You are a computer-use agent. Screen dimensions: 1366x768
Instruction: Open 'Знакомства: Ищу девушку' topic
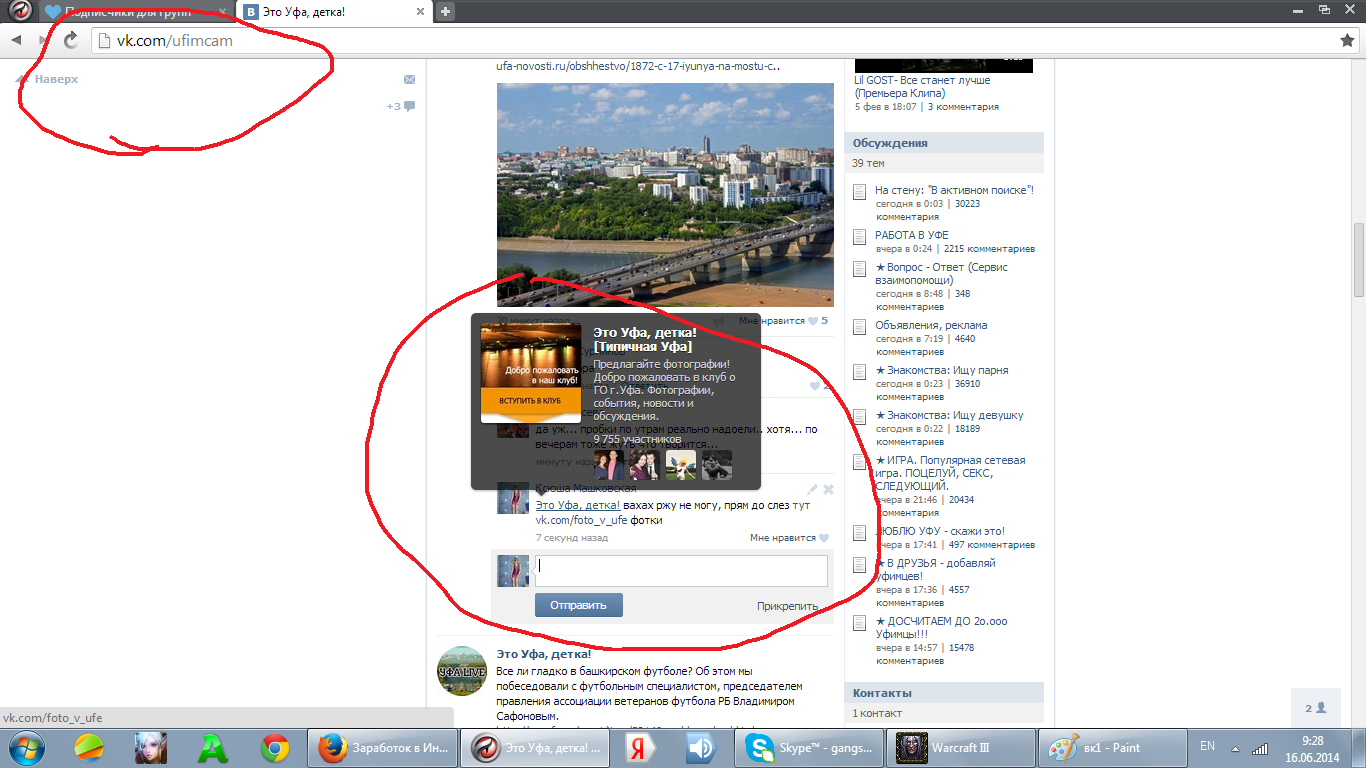tap(949, 415)
